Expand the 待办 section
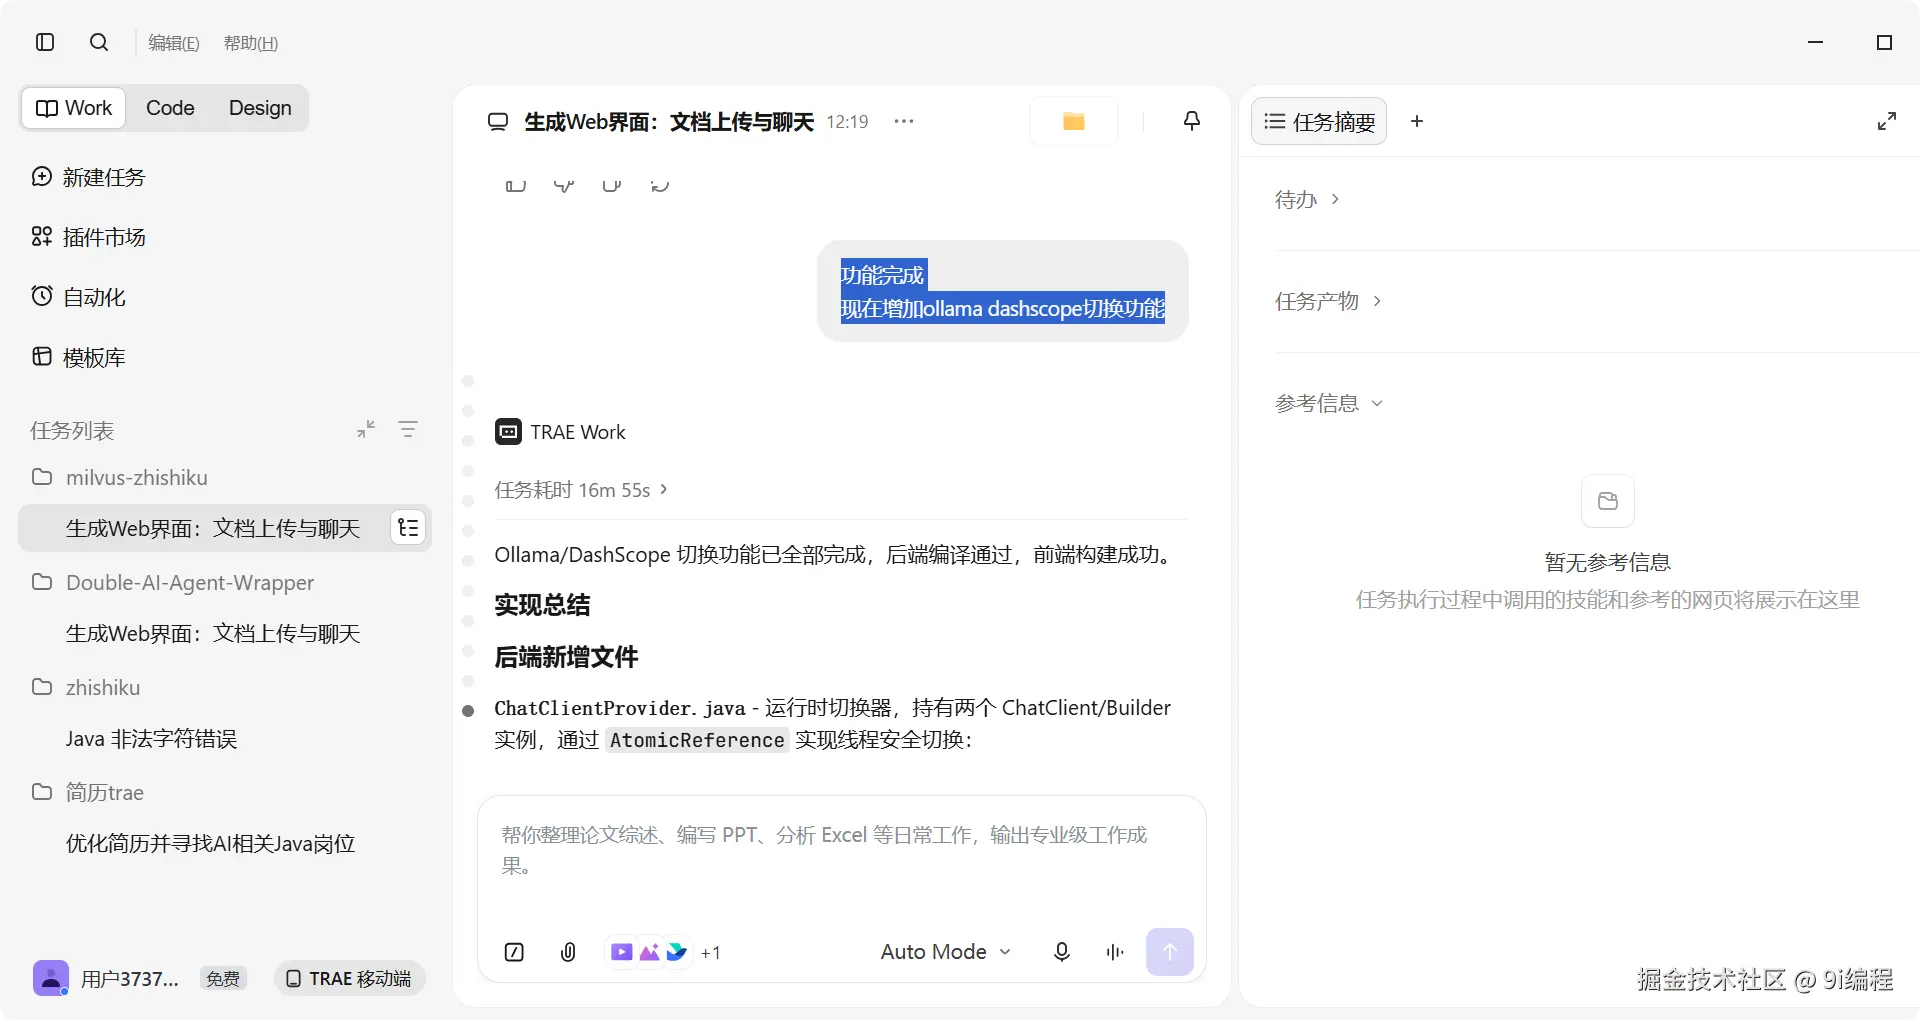The image size is (1920, 1020). [x=1307, y=199]
